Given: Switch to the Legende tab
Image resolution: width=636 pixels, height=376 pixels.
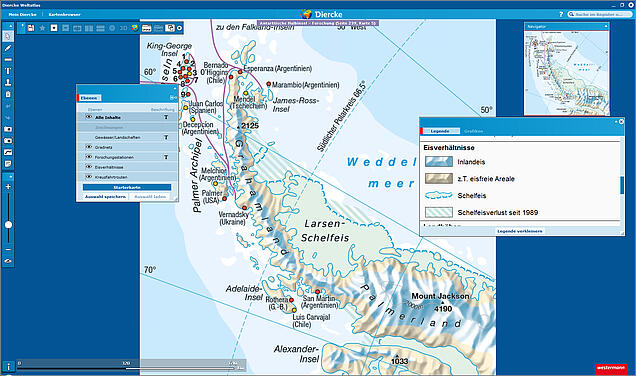Looking at the screenshot, I should tap(440, 131).
